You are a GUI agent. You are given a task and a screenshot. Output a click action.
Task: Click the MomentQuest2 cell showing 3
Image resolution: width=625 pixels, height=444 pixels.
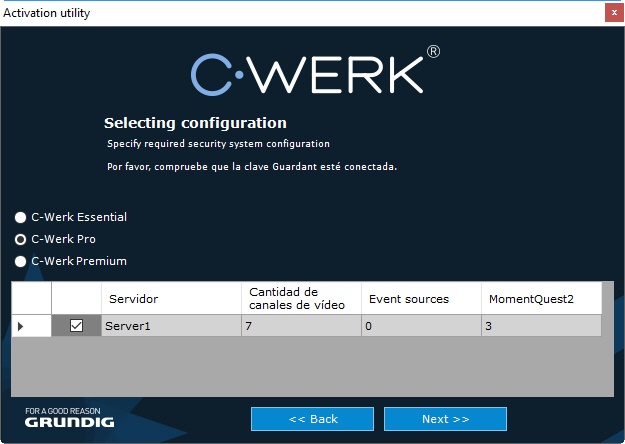click(x=541, y=326)
